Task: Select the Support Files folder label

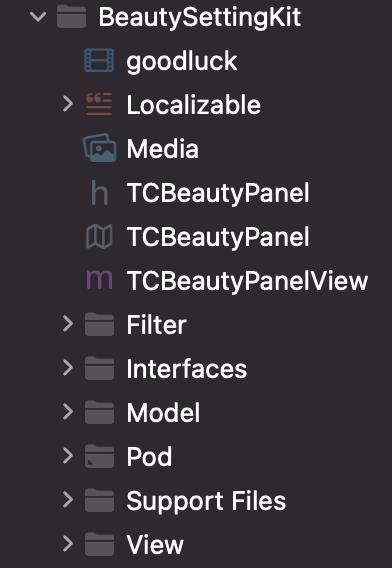Action: click(x=206, y=501)
